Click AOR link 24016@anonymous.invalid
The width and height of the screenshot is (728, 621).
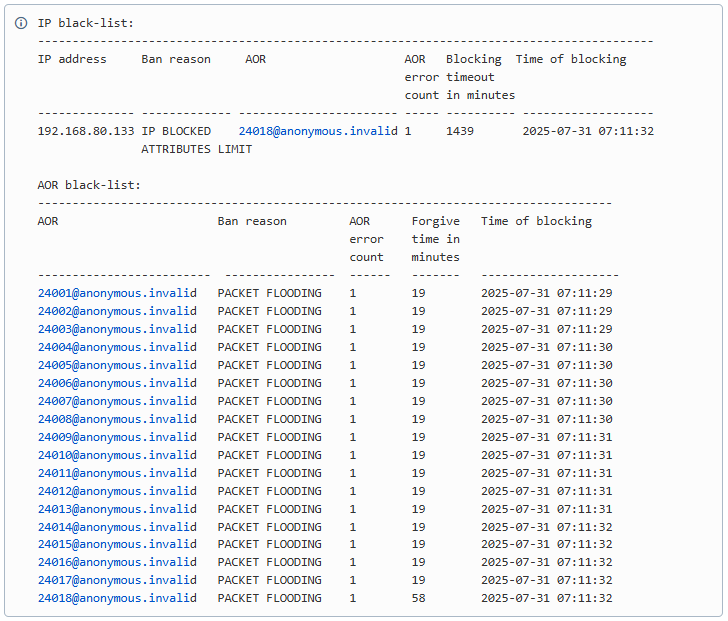pos(117,562)
